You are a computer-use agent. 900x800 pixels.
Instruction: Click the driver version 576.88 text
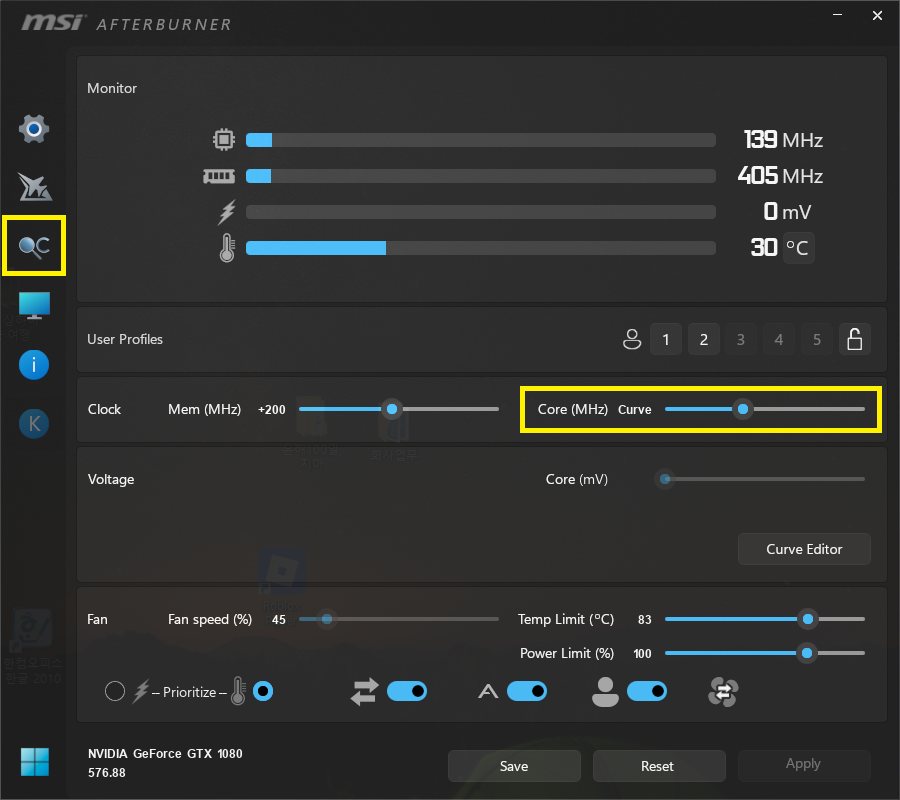coord(107,773)
